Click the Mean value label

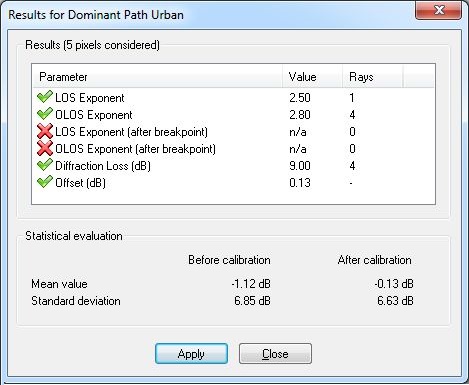click(x=59, y=284)
